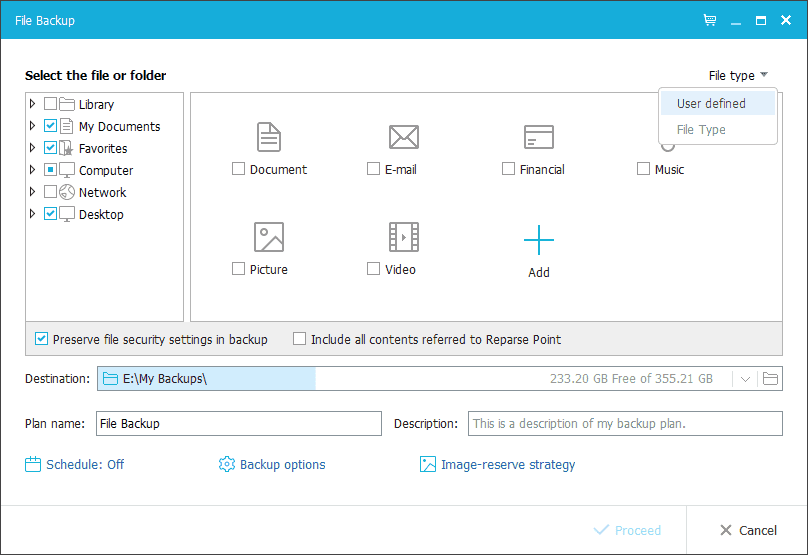808x555 pixels.
Task: Select File Type from dropdown menu
Action: click(x=718, y=129)
